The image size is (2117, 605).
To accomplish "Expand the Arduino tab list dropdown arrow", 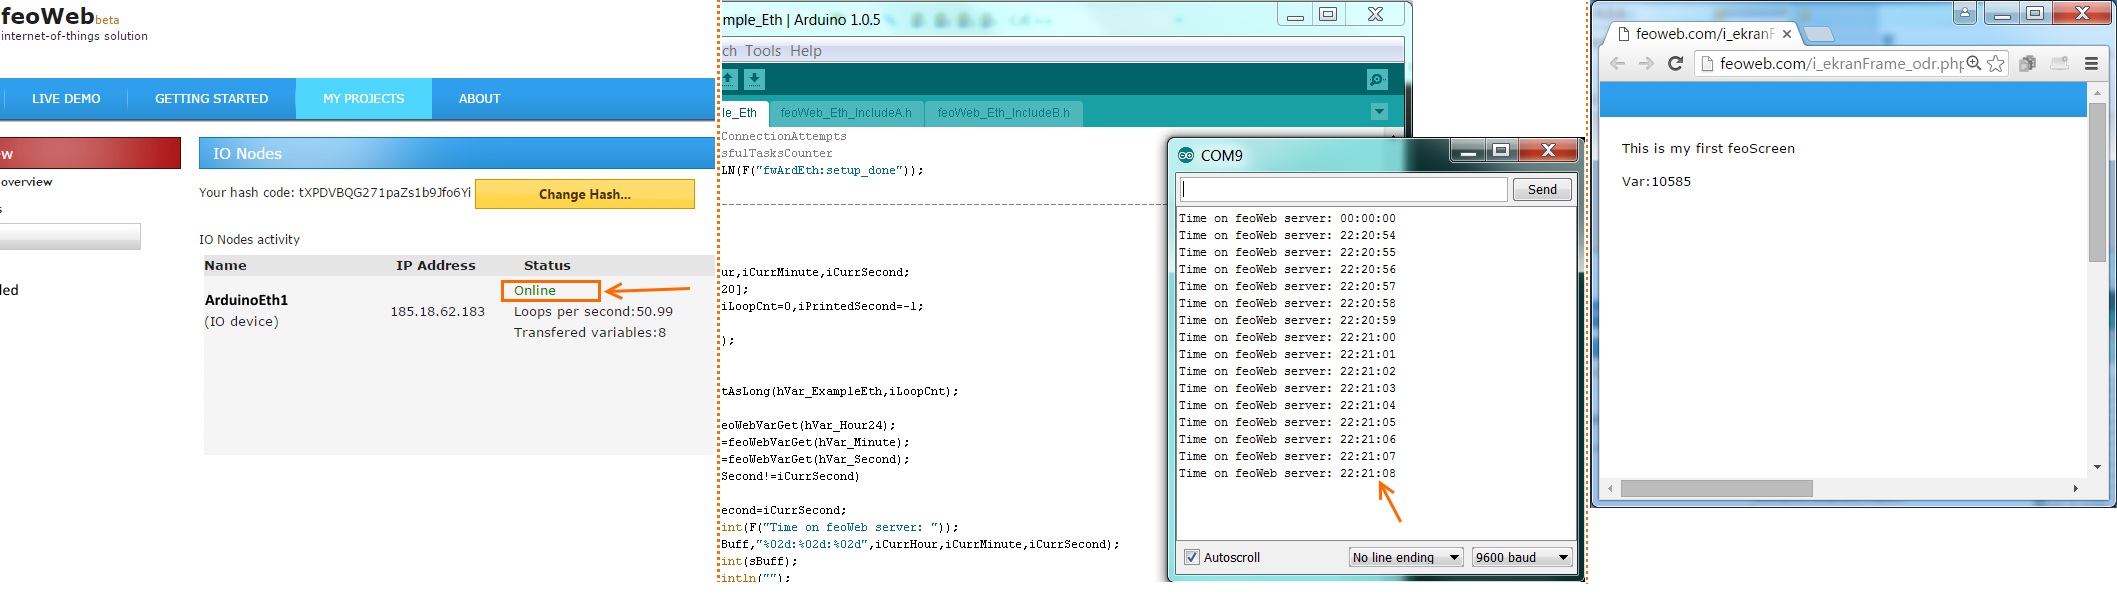I will click(1379, 112).
